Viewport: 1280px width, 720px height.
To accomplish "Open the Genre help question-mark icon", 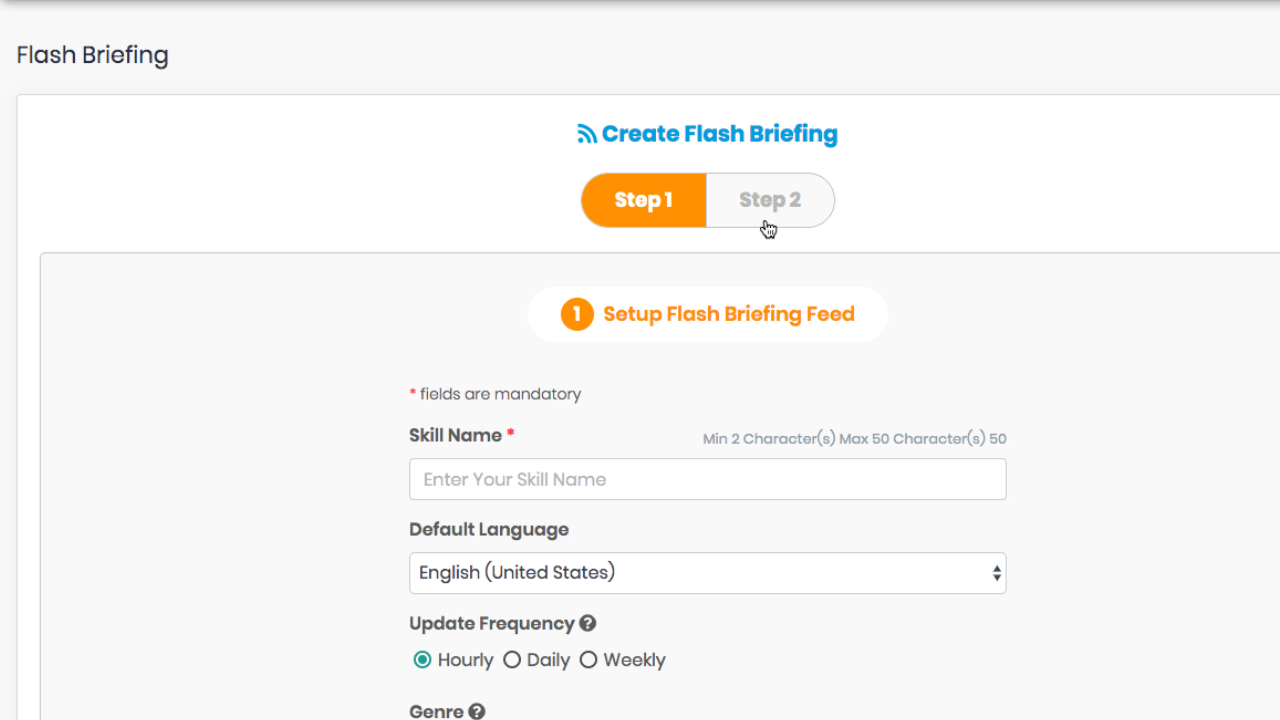I will click(x=477, y=711).
